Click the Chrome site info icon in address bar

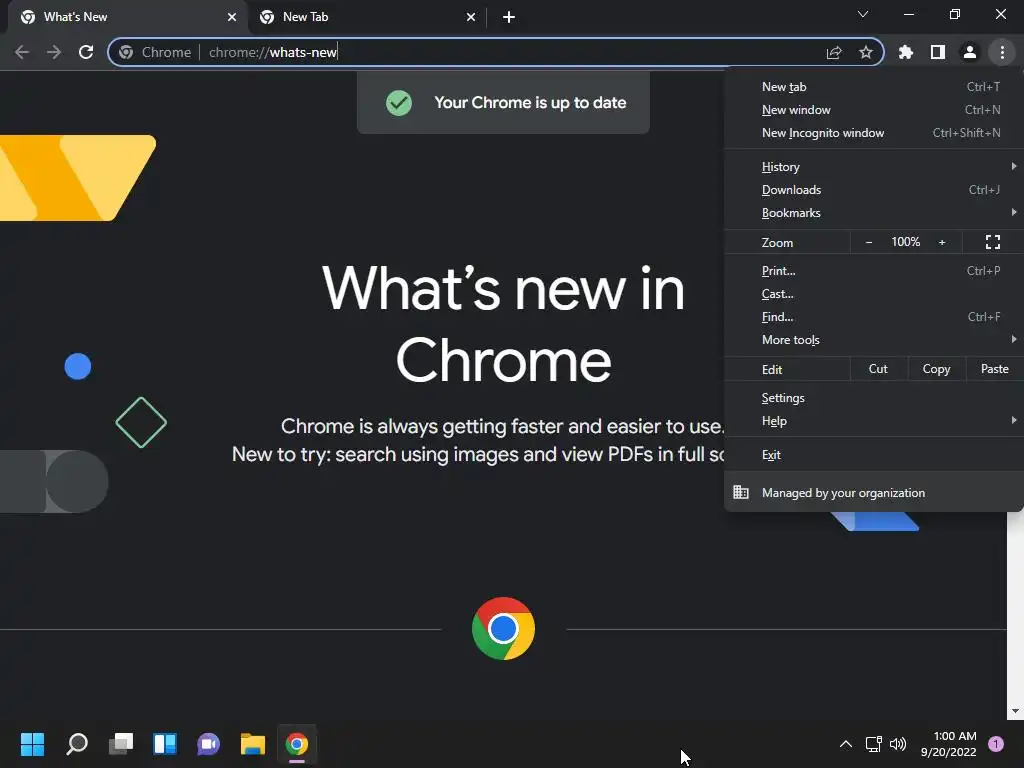(126, 52)
